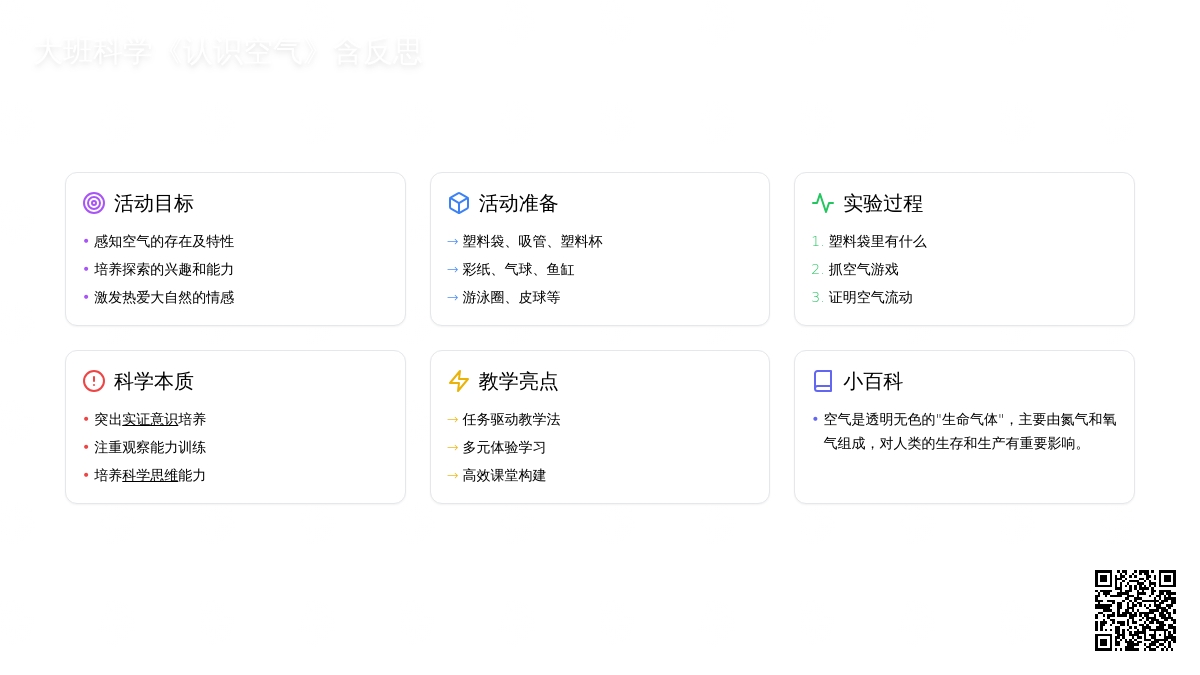
Task: Click the 多元体验学习 list item
Action: [x=504, y=448]
